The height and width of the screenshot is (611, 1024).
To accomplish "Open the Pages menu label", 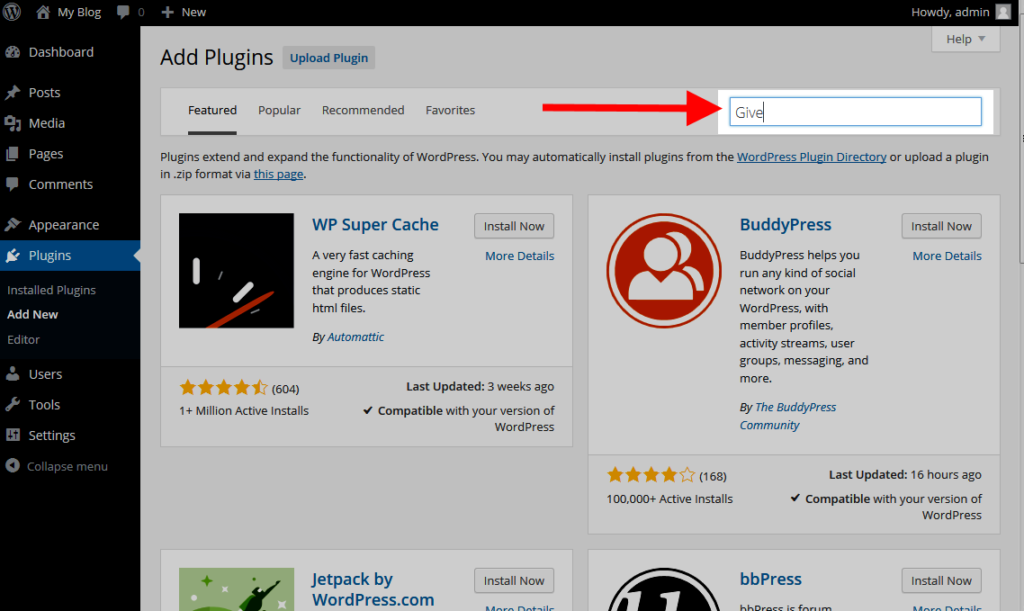I will (46, 154).
